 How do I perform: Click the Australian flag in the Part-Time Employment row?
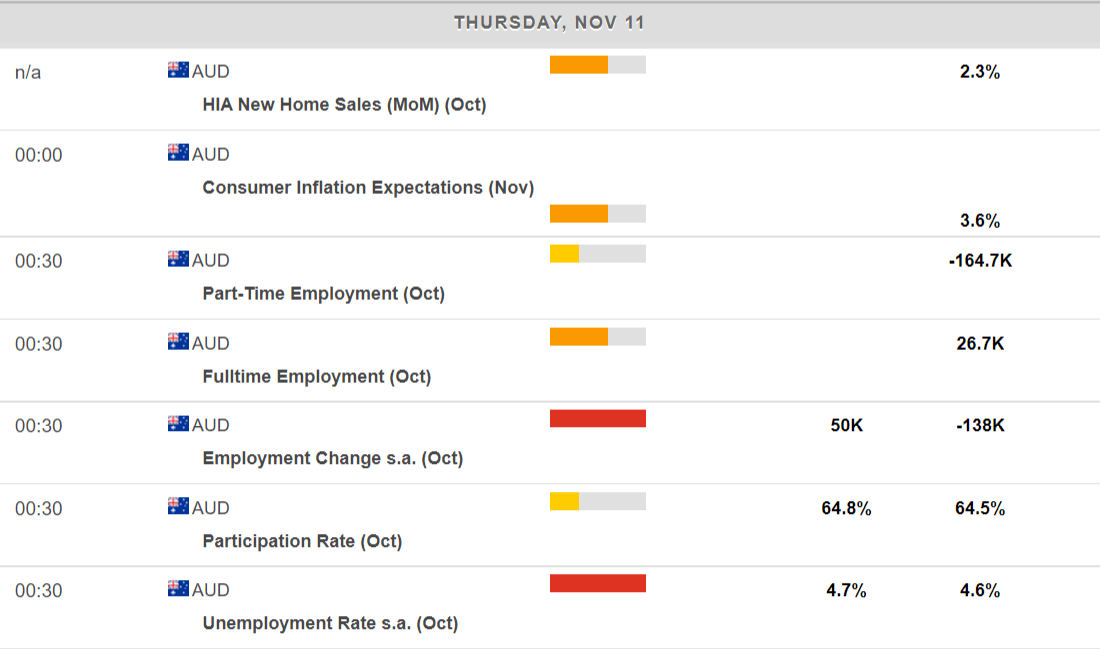[x=178, y=260]
